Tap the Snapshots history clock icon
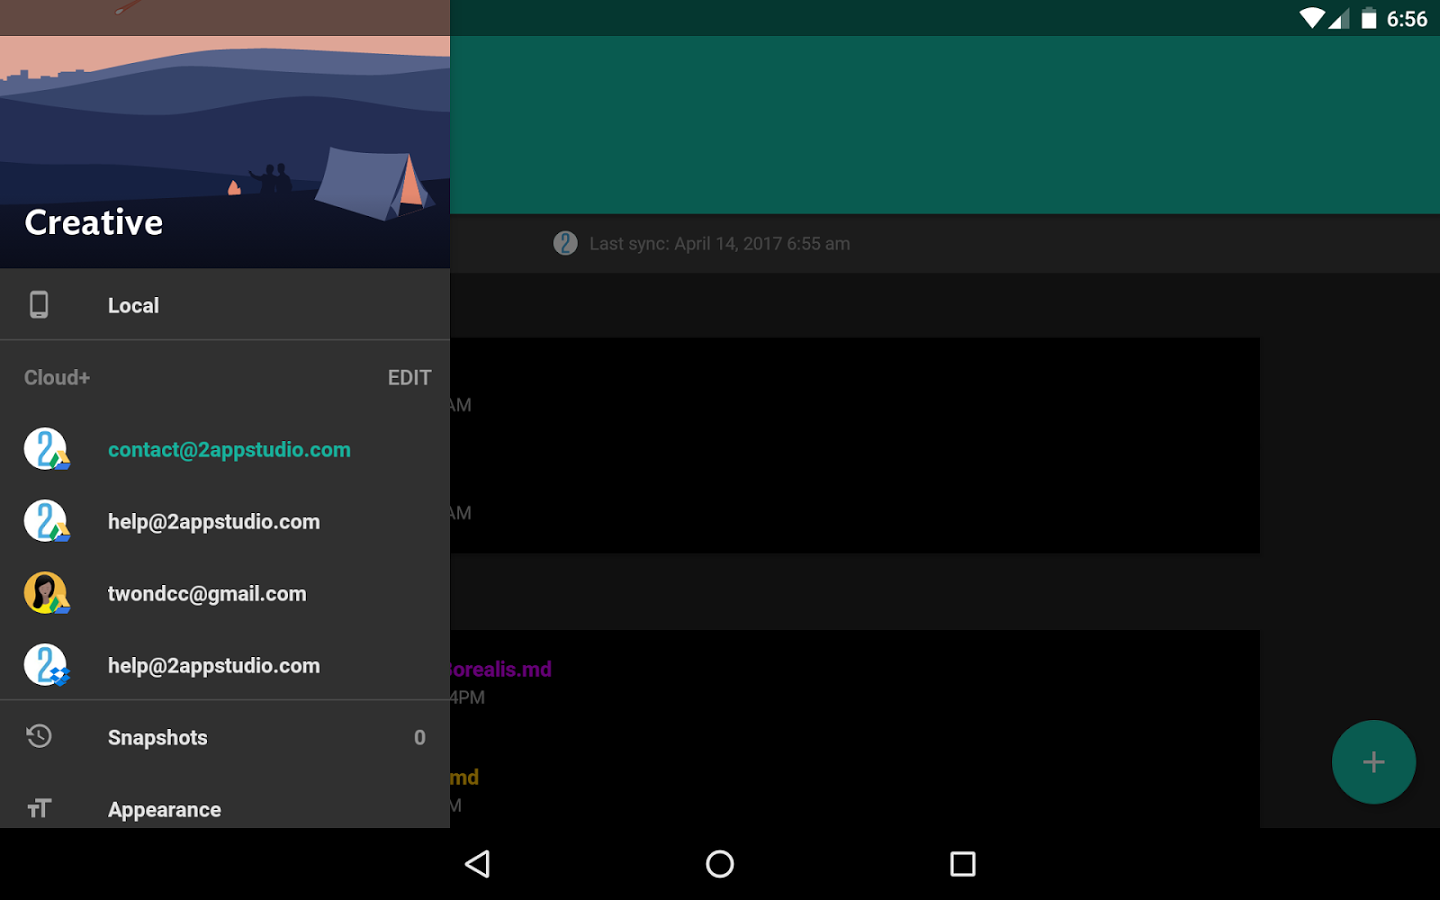The height and width of the screenshot is (900, 1440). tap(39, 737)
